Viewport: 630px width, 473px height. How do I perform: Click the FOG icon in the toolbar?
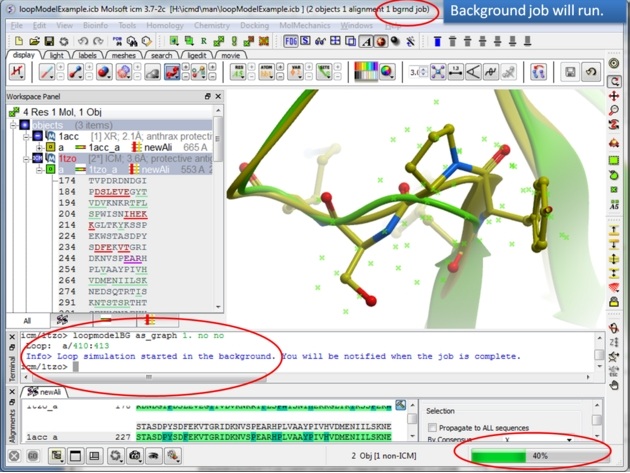(x=292, y=41)
